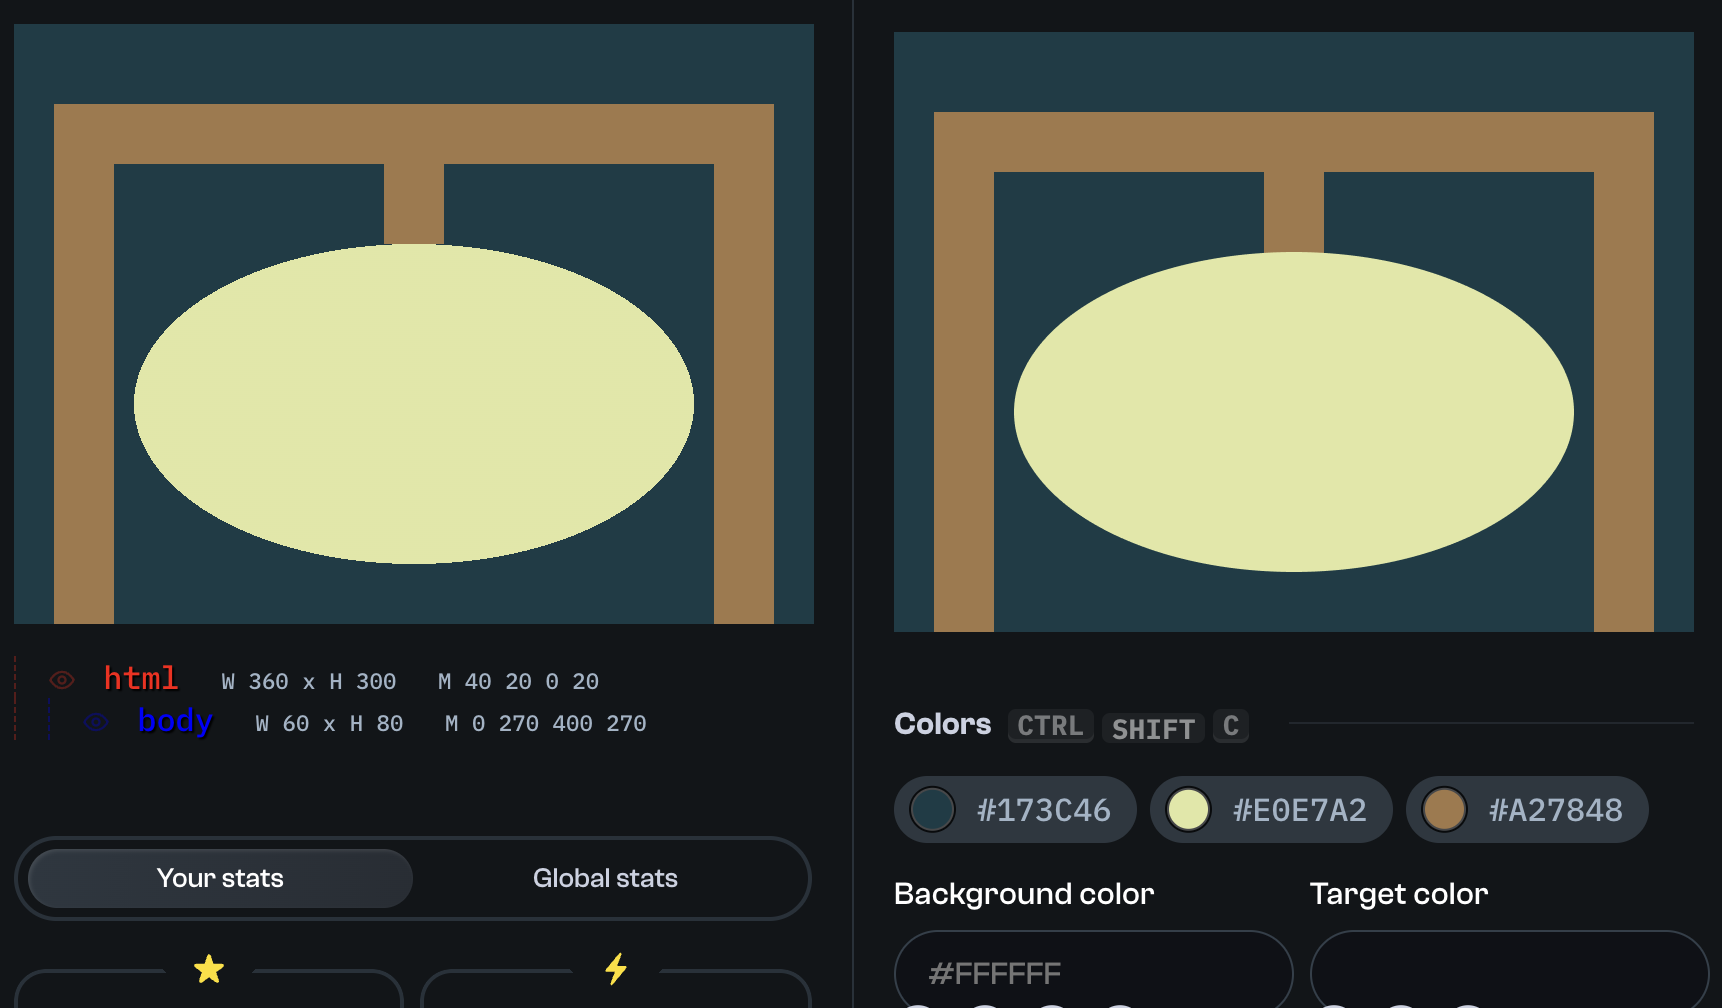The width and height of the screenshot is (1722, 1008).
Task: Switch to Your stats tab
Action: [220, 878]
